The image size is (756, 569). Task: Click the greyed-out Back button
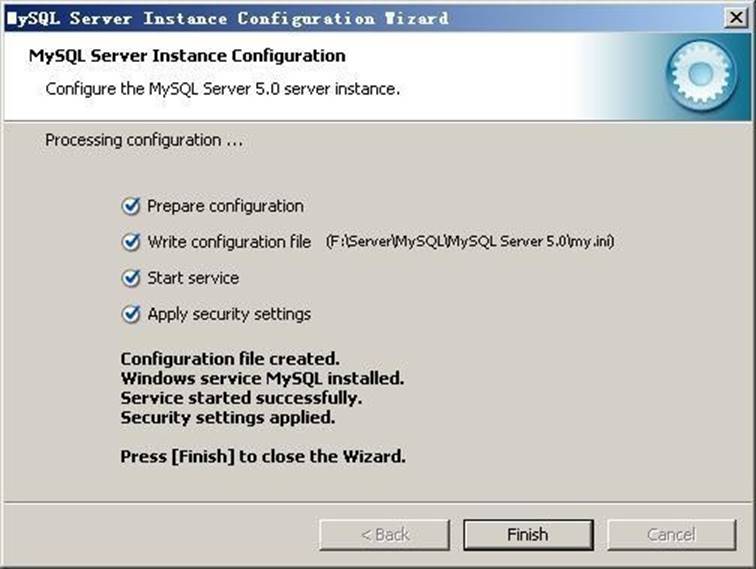click(385, 534)
